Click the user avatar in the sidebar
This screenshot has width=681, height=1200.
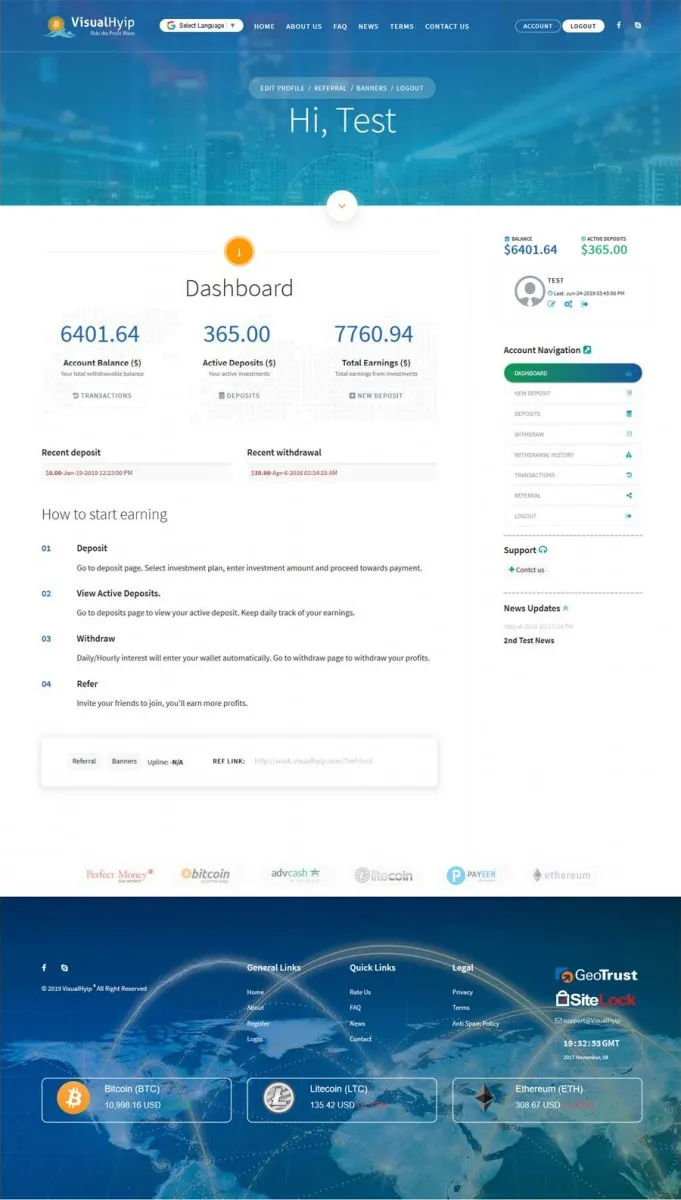[x=529, y=292]
